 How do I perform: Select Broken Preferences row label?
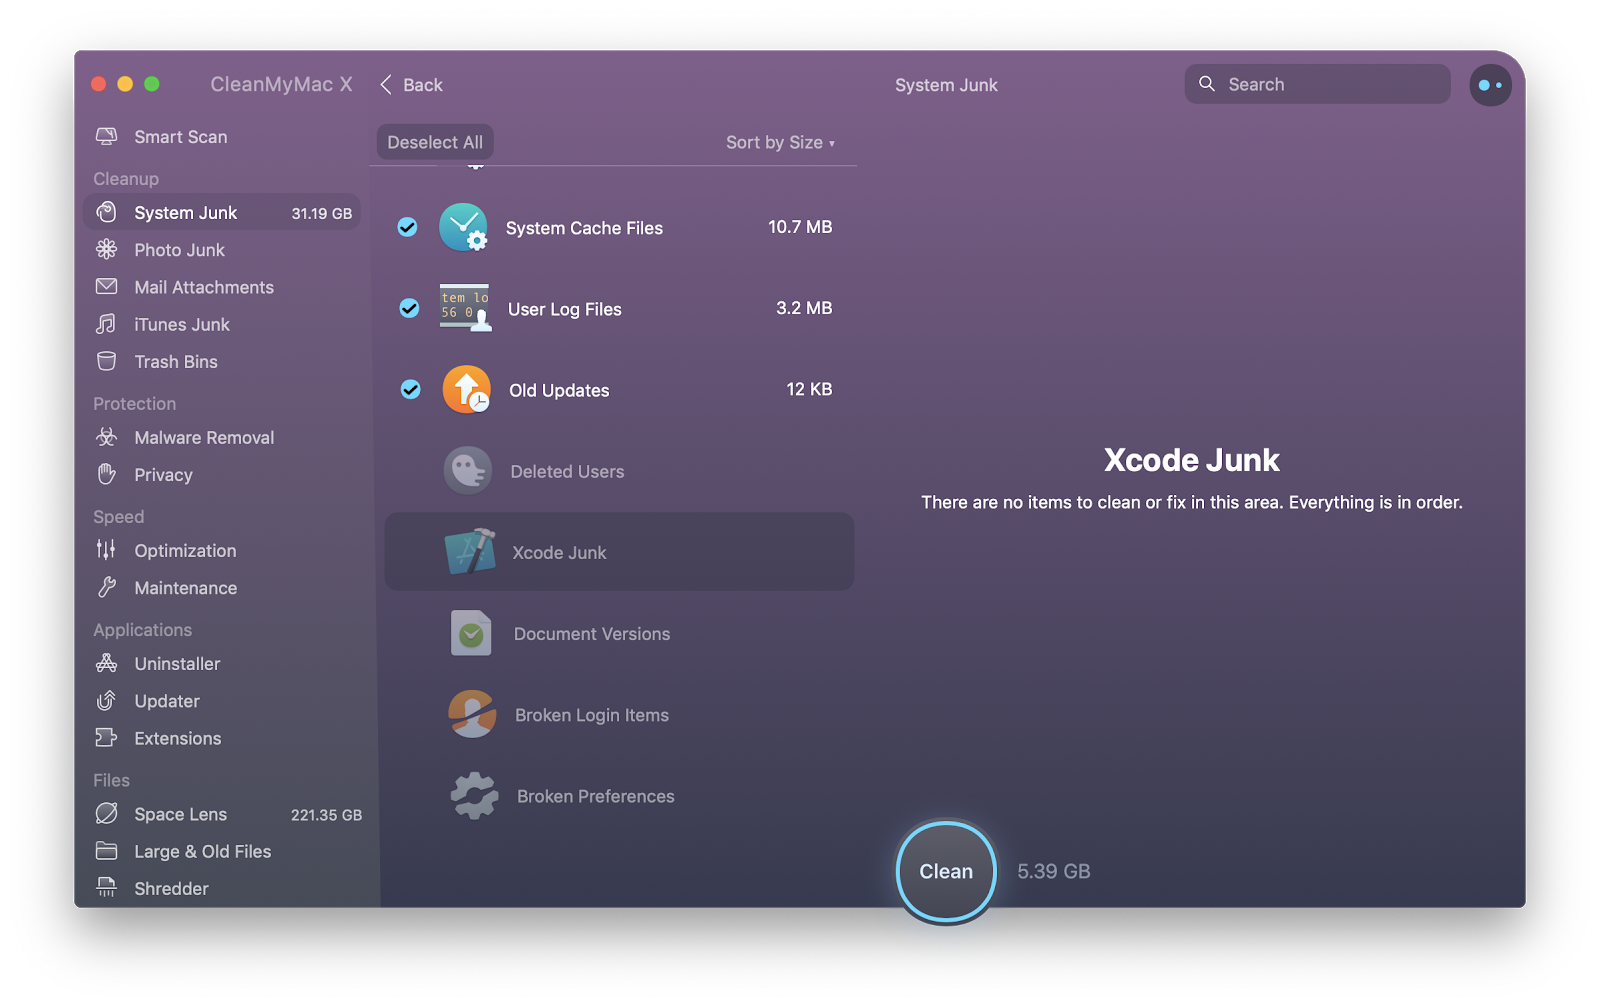coord(596,796)
